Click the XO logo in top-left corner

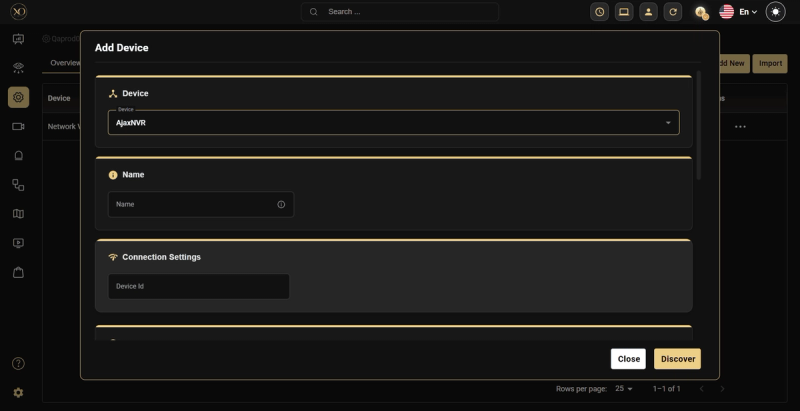(x=18, y=11)
